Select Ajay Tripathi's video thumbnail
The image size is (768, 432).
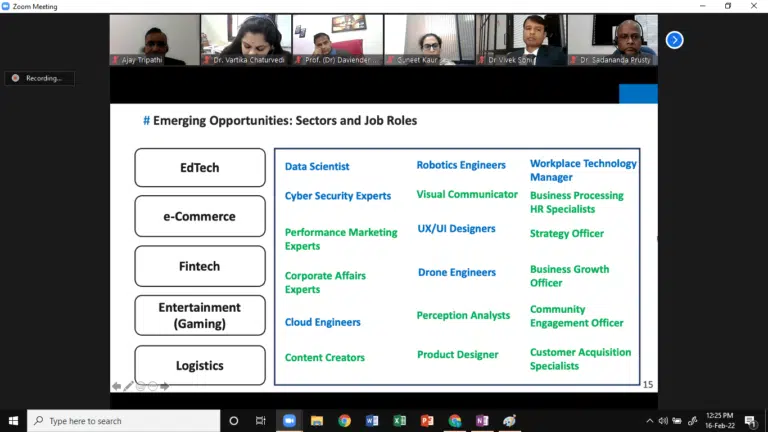(154, 40)
